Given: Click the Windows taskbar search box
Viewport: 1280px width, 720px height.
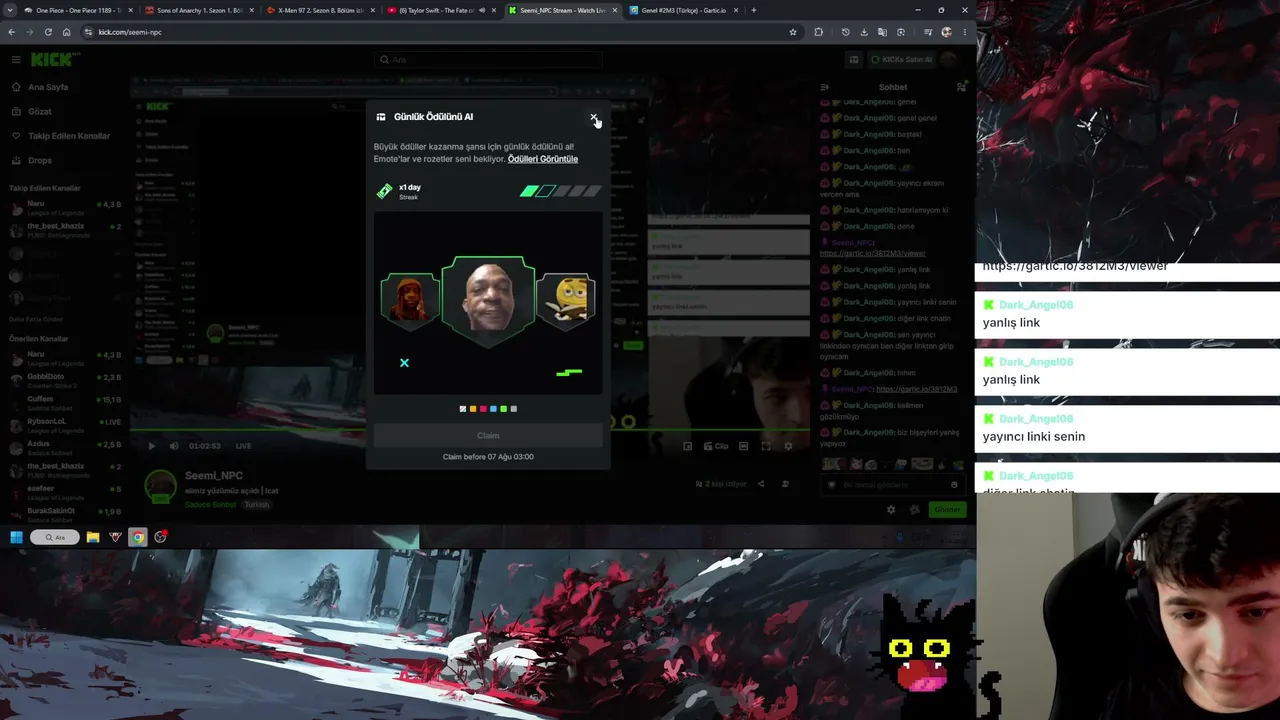Looking at the screenshot, I should pos(55,537).
